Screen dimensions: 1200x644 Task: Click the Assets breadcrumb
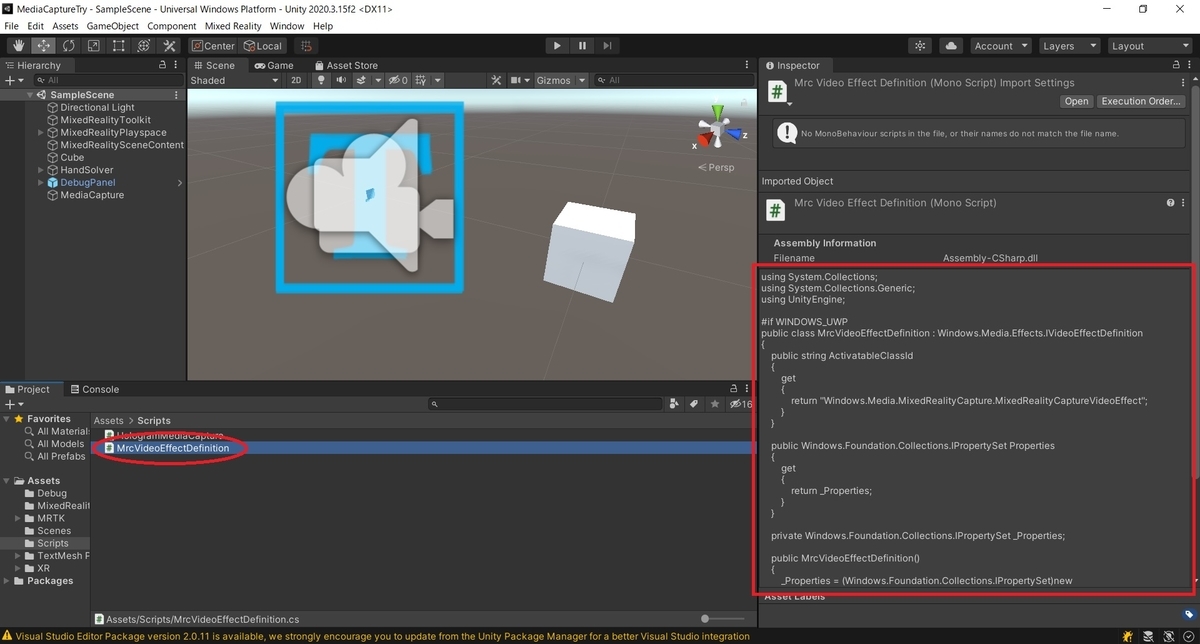[x=109, y=421]
